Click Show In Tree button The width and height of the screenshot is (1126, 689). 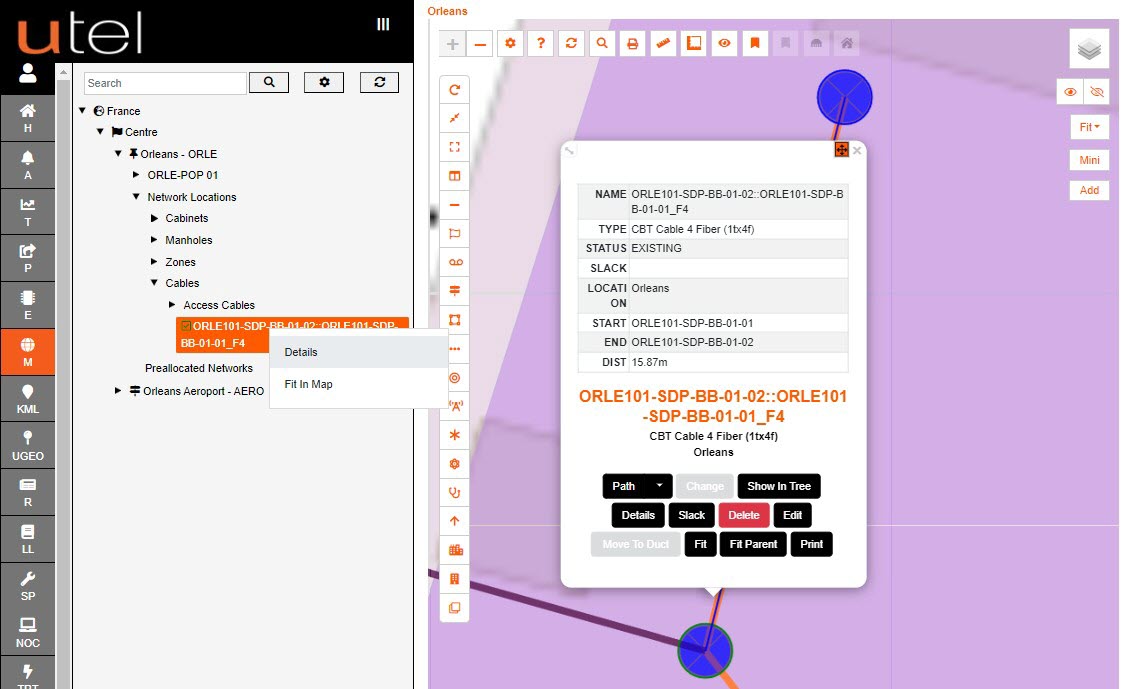(x=779, y=486)
